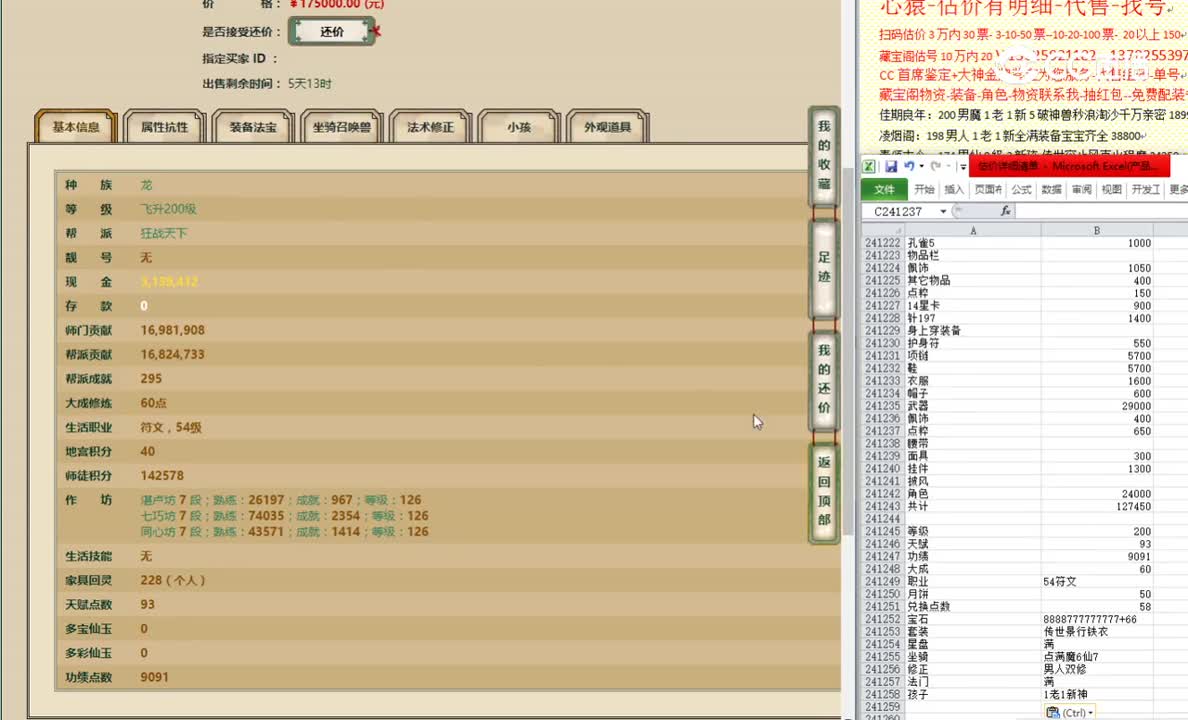Click the 家具回灵 value 228
The height and width of the screenshot is (720, 1188).
pyautogui.click(x=173, y=581)
